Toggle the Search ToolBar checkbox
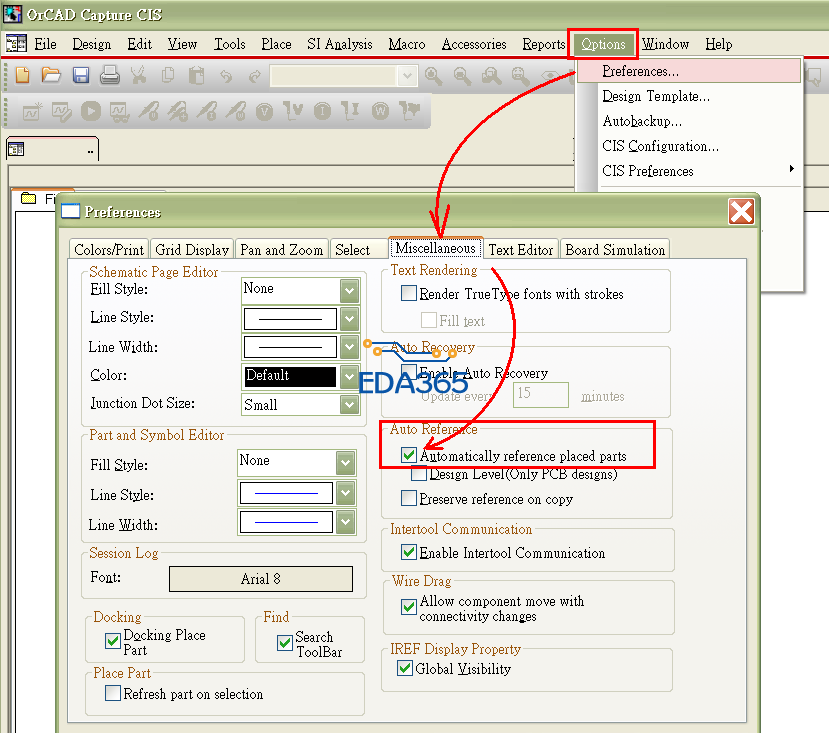 point(284,643)
